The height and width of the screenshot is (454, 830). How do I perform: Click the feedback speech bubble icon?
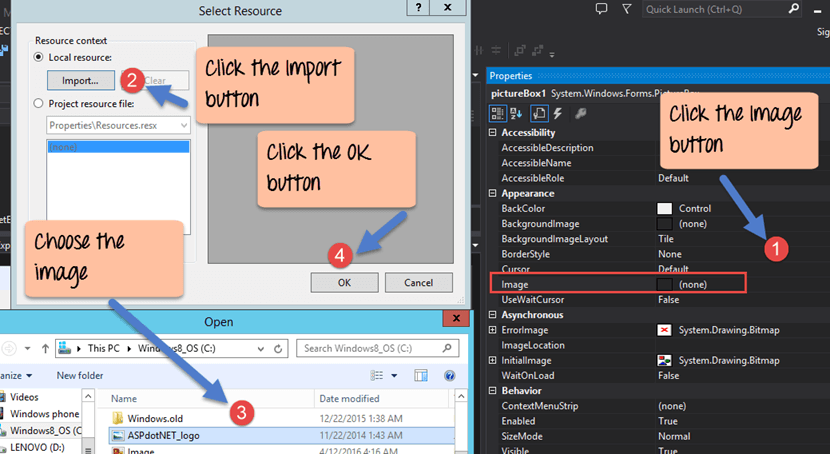click(x=601, y=9)
